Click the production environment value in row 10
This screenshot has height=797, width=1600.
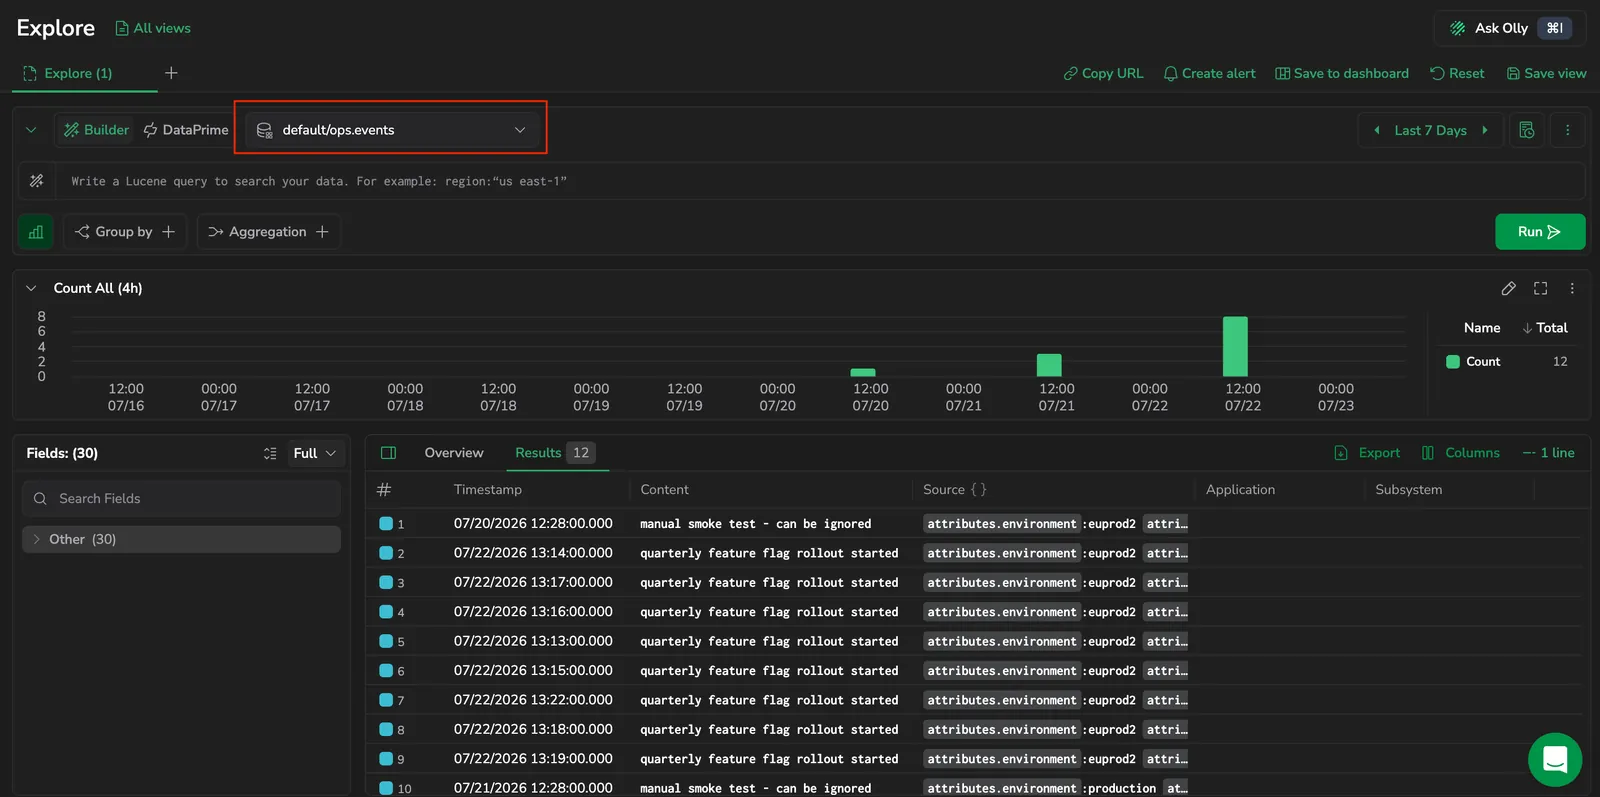pos(1122,788)
